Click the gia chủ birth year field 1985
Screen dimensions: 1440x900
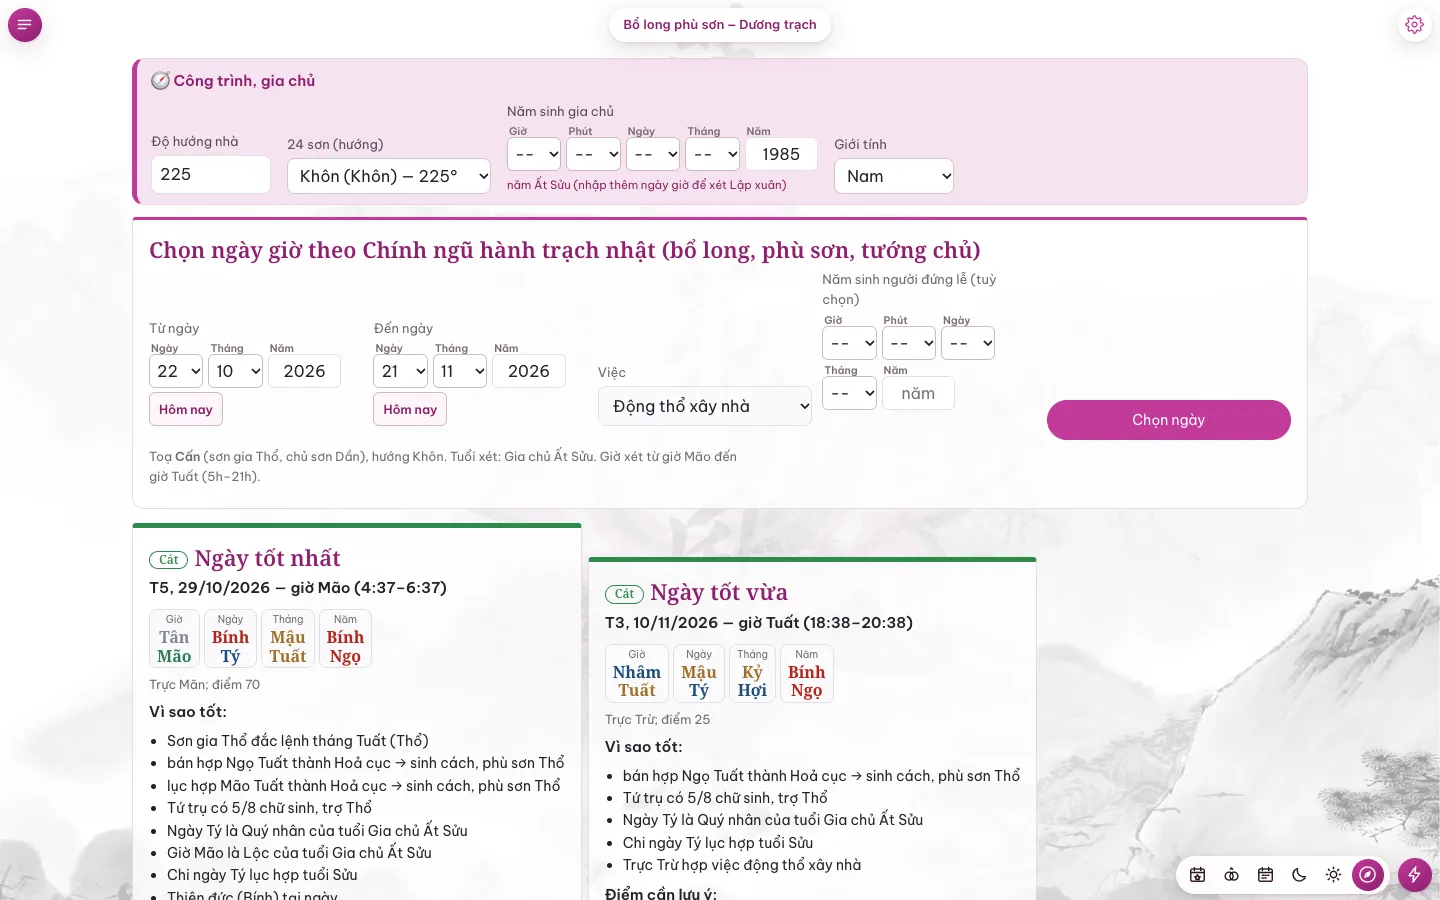click(781, 154)
